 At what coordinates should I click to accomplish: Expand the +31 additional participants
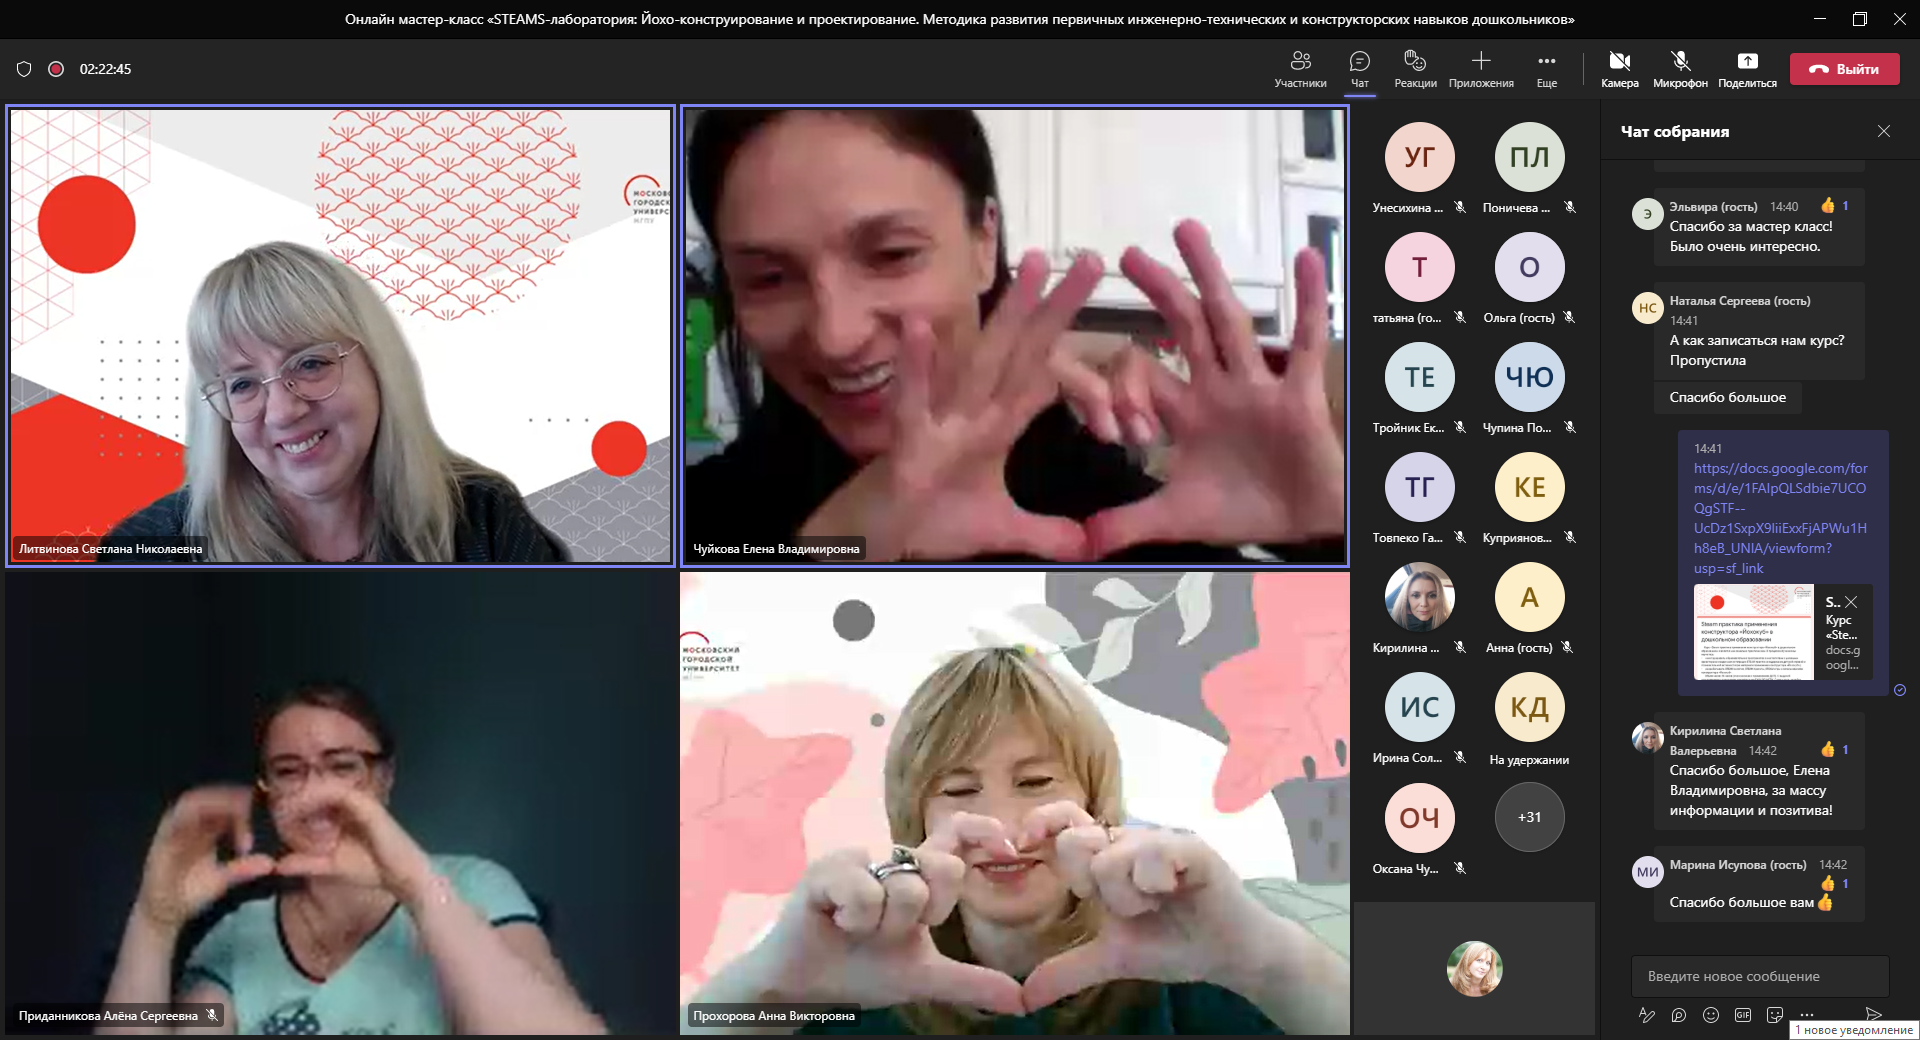click(x=1529, y=817)
